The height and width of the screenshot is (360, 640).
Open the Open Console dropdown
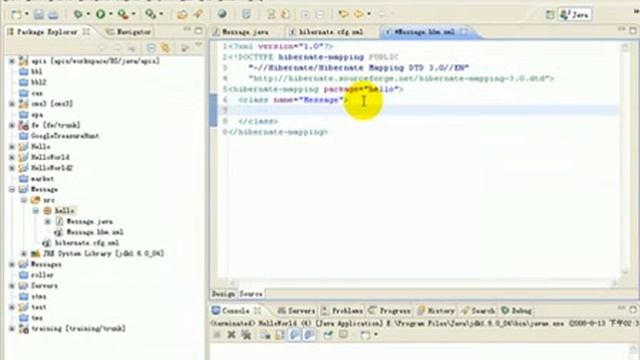point(376,335)
